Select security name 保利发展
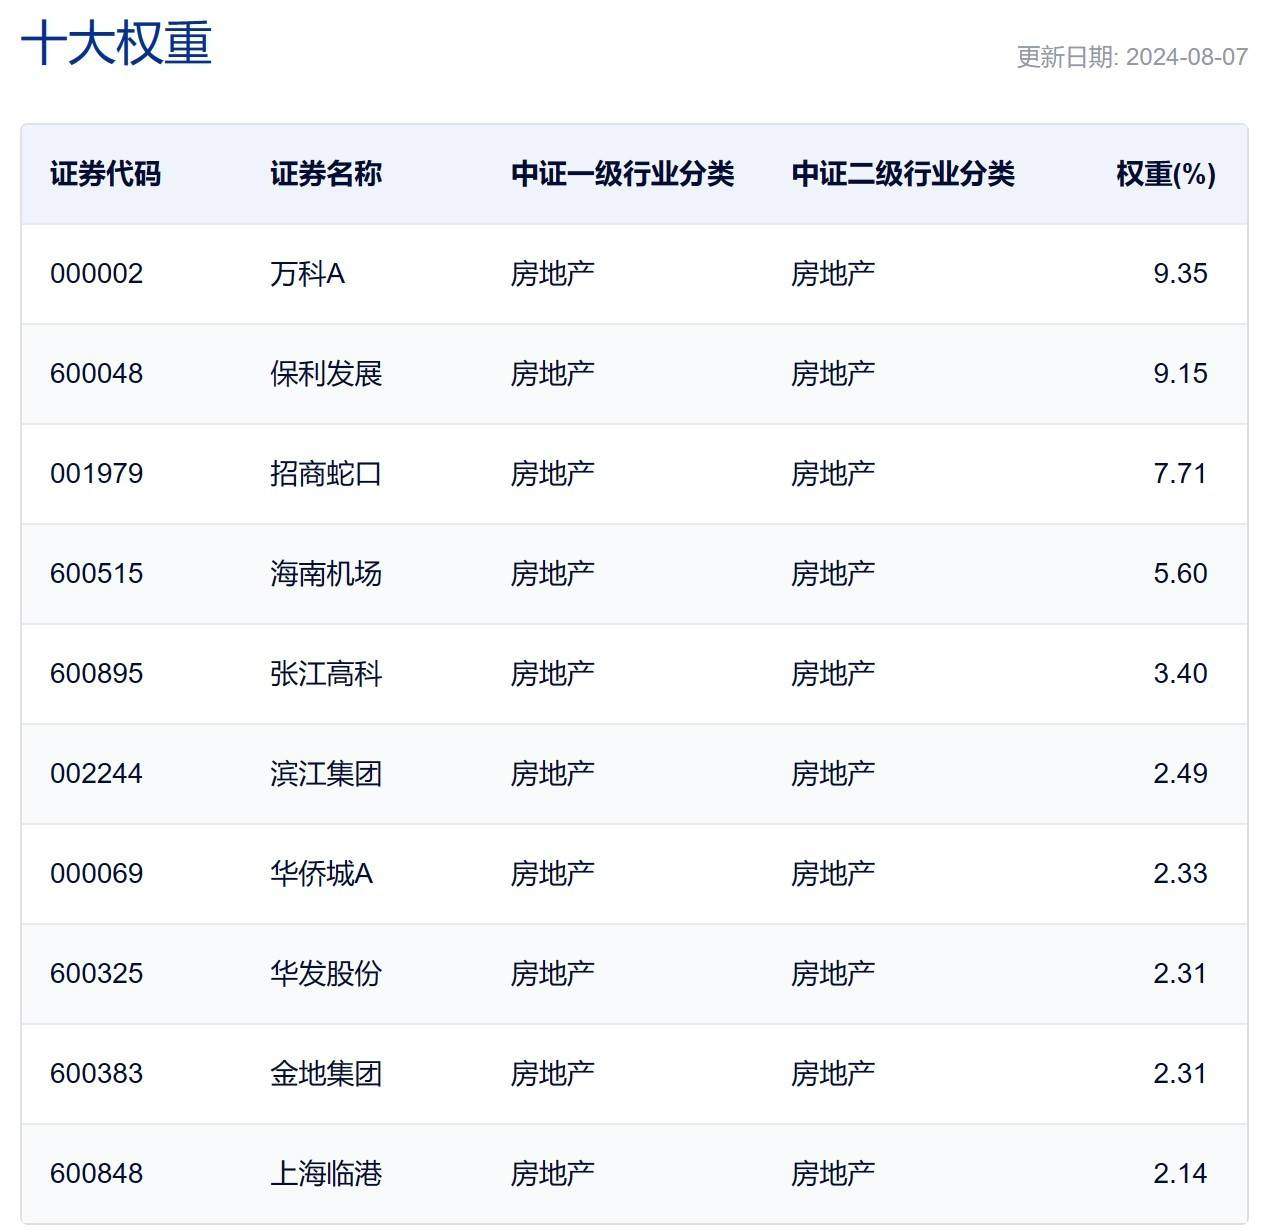This screenshot has width=1272, height=1232. tap(326, 374)
